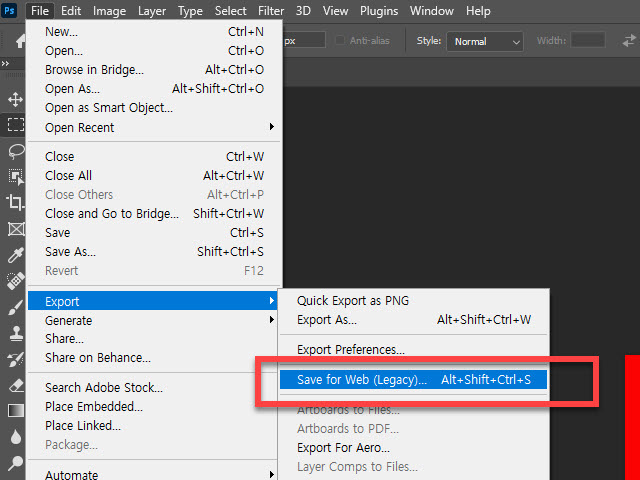Image resolution: width=640 pixels, height=480 pixels.
Task: Open the Help menu
Action: pos(478,11)
